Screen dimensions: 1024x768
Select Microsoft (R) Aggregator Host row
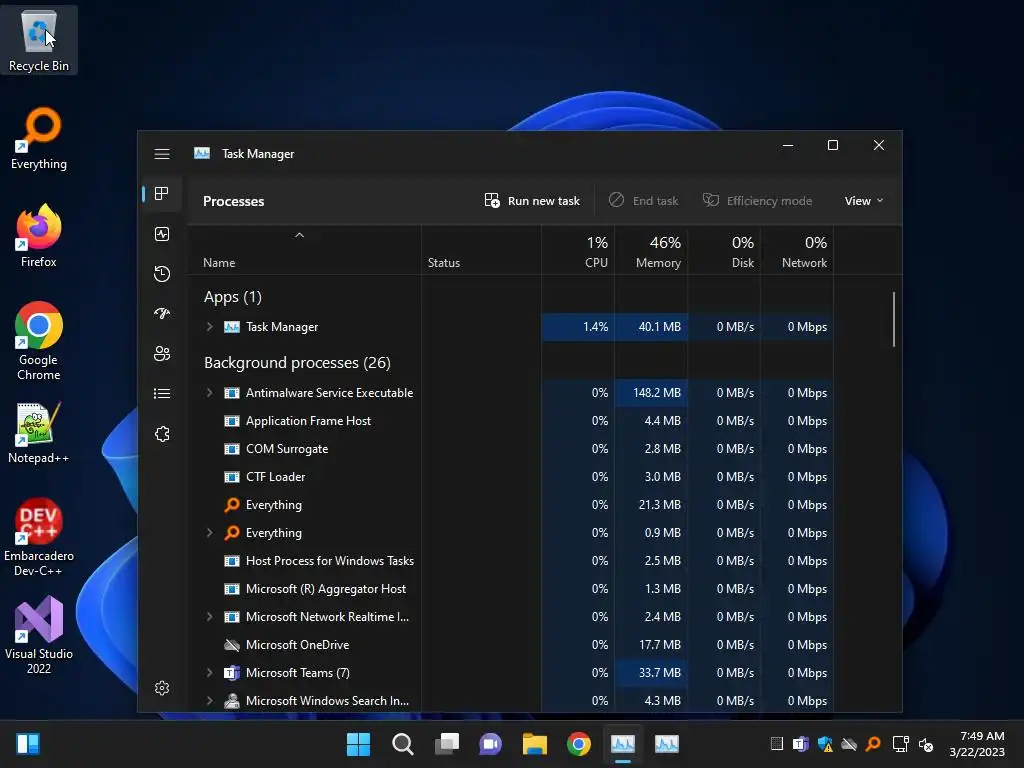tap(510, 589)
